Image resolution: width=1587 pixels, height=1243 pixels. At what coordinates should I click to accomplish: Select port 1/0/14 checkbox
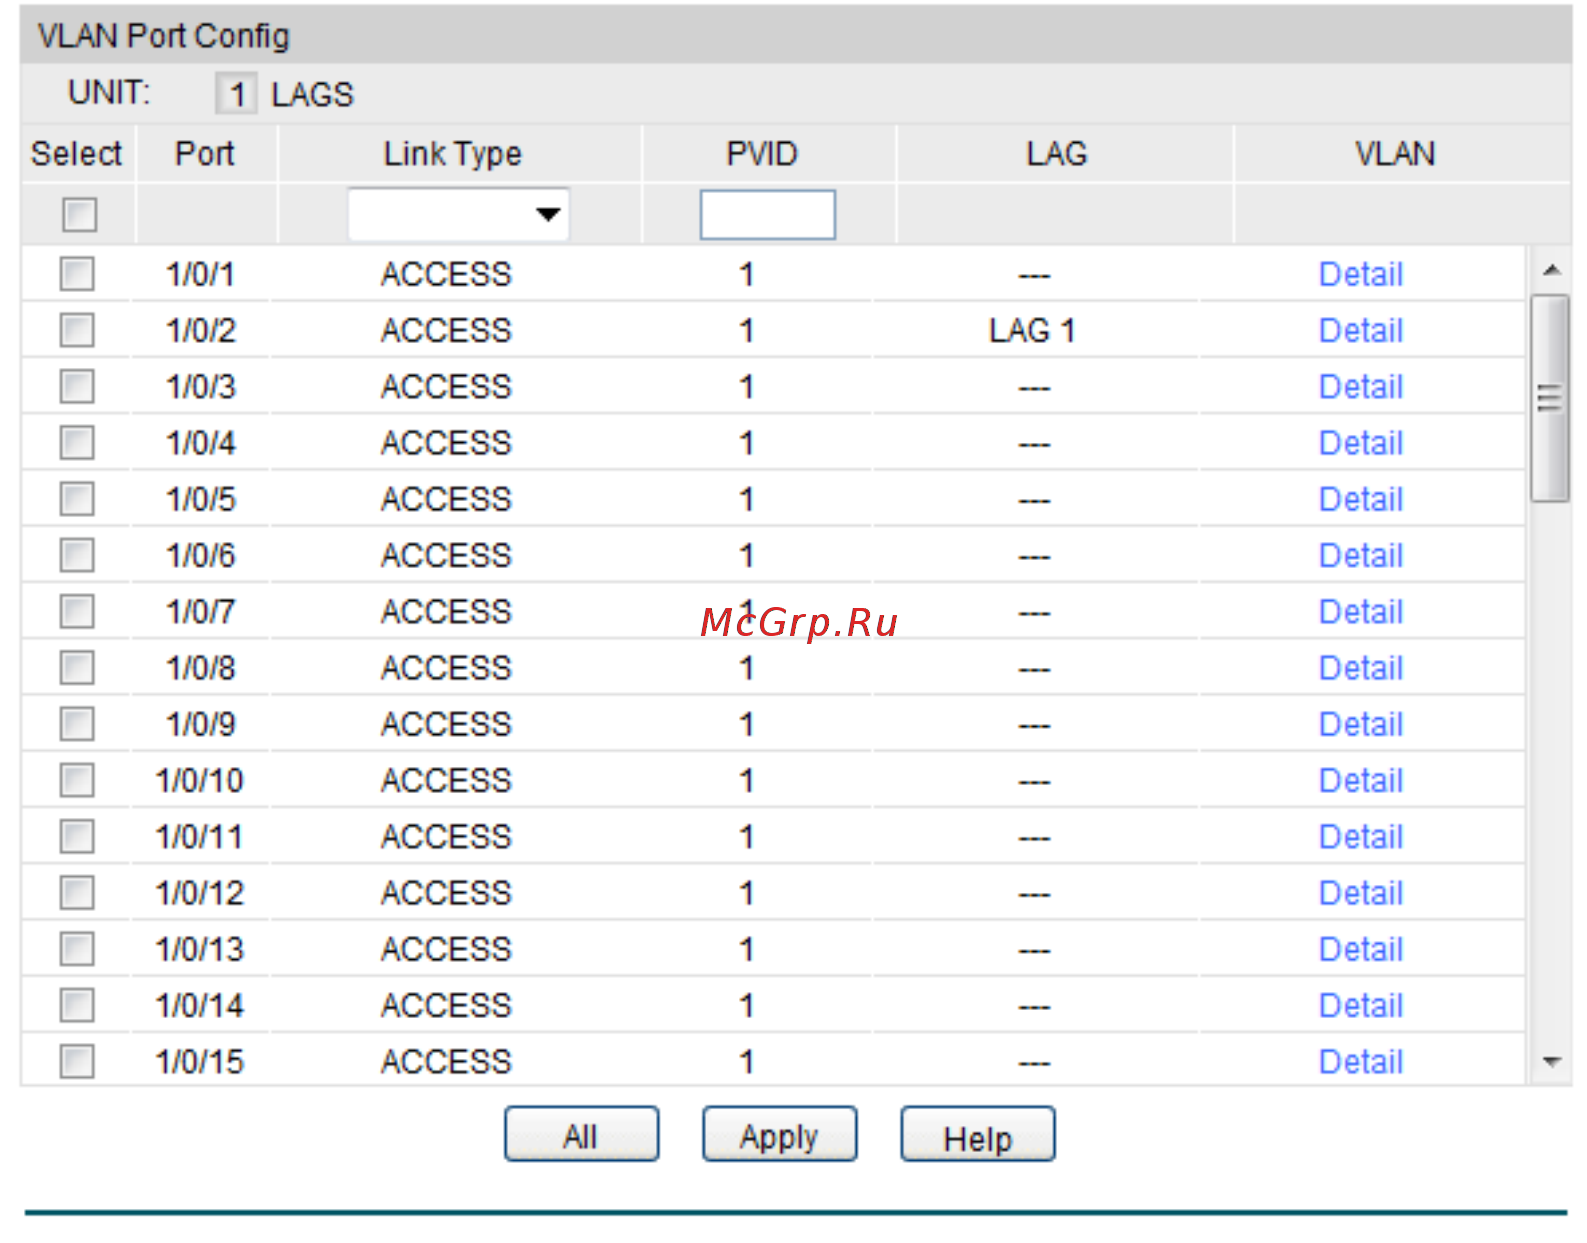(x=77, y=1005)
